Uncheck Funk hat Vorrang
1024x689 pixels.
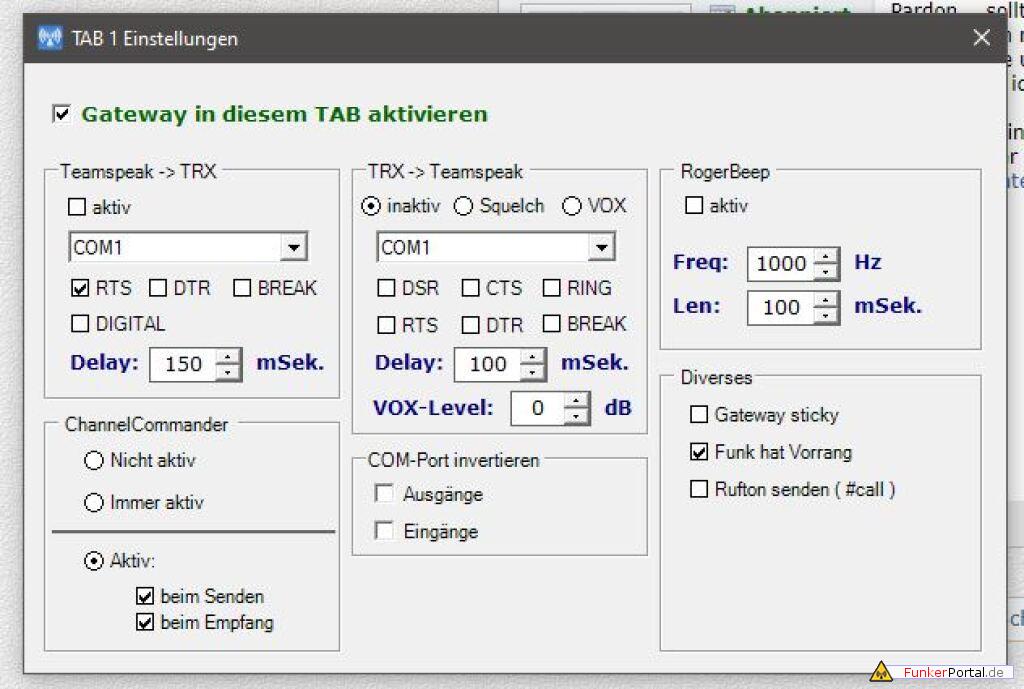pos(699,453)
